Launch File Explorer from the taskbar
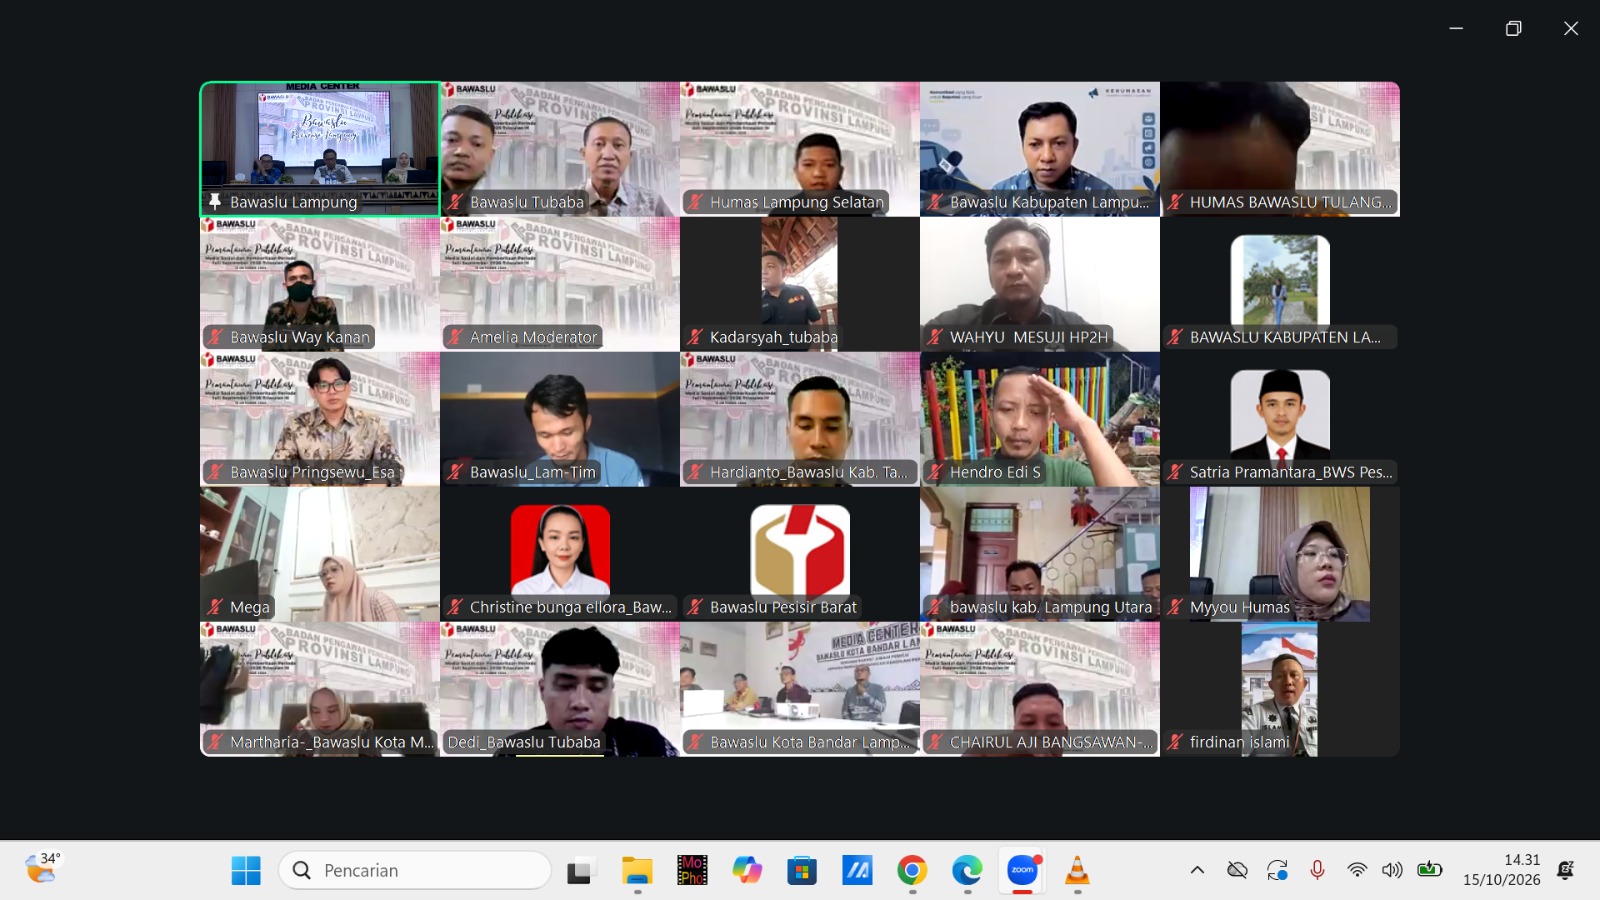This screenshot has width=1600, height=900. [x=637, y=870]
